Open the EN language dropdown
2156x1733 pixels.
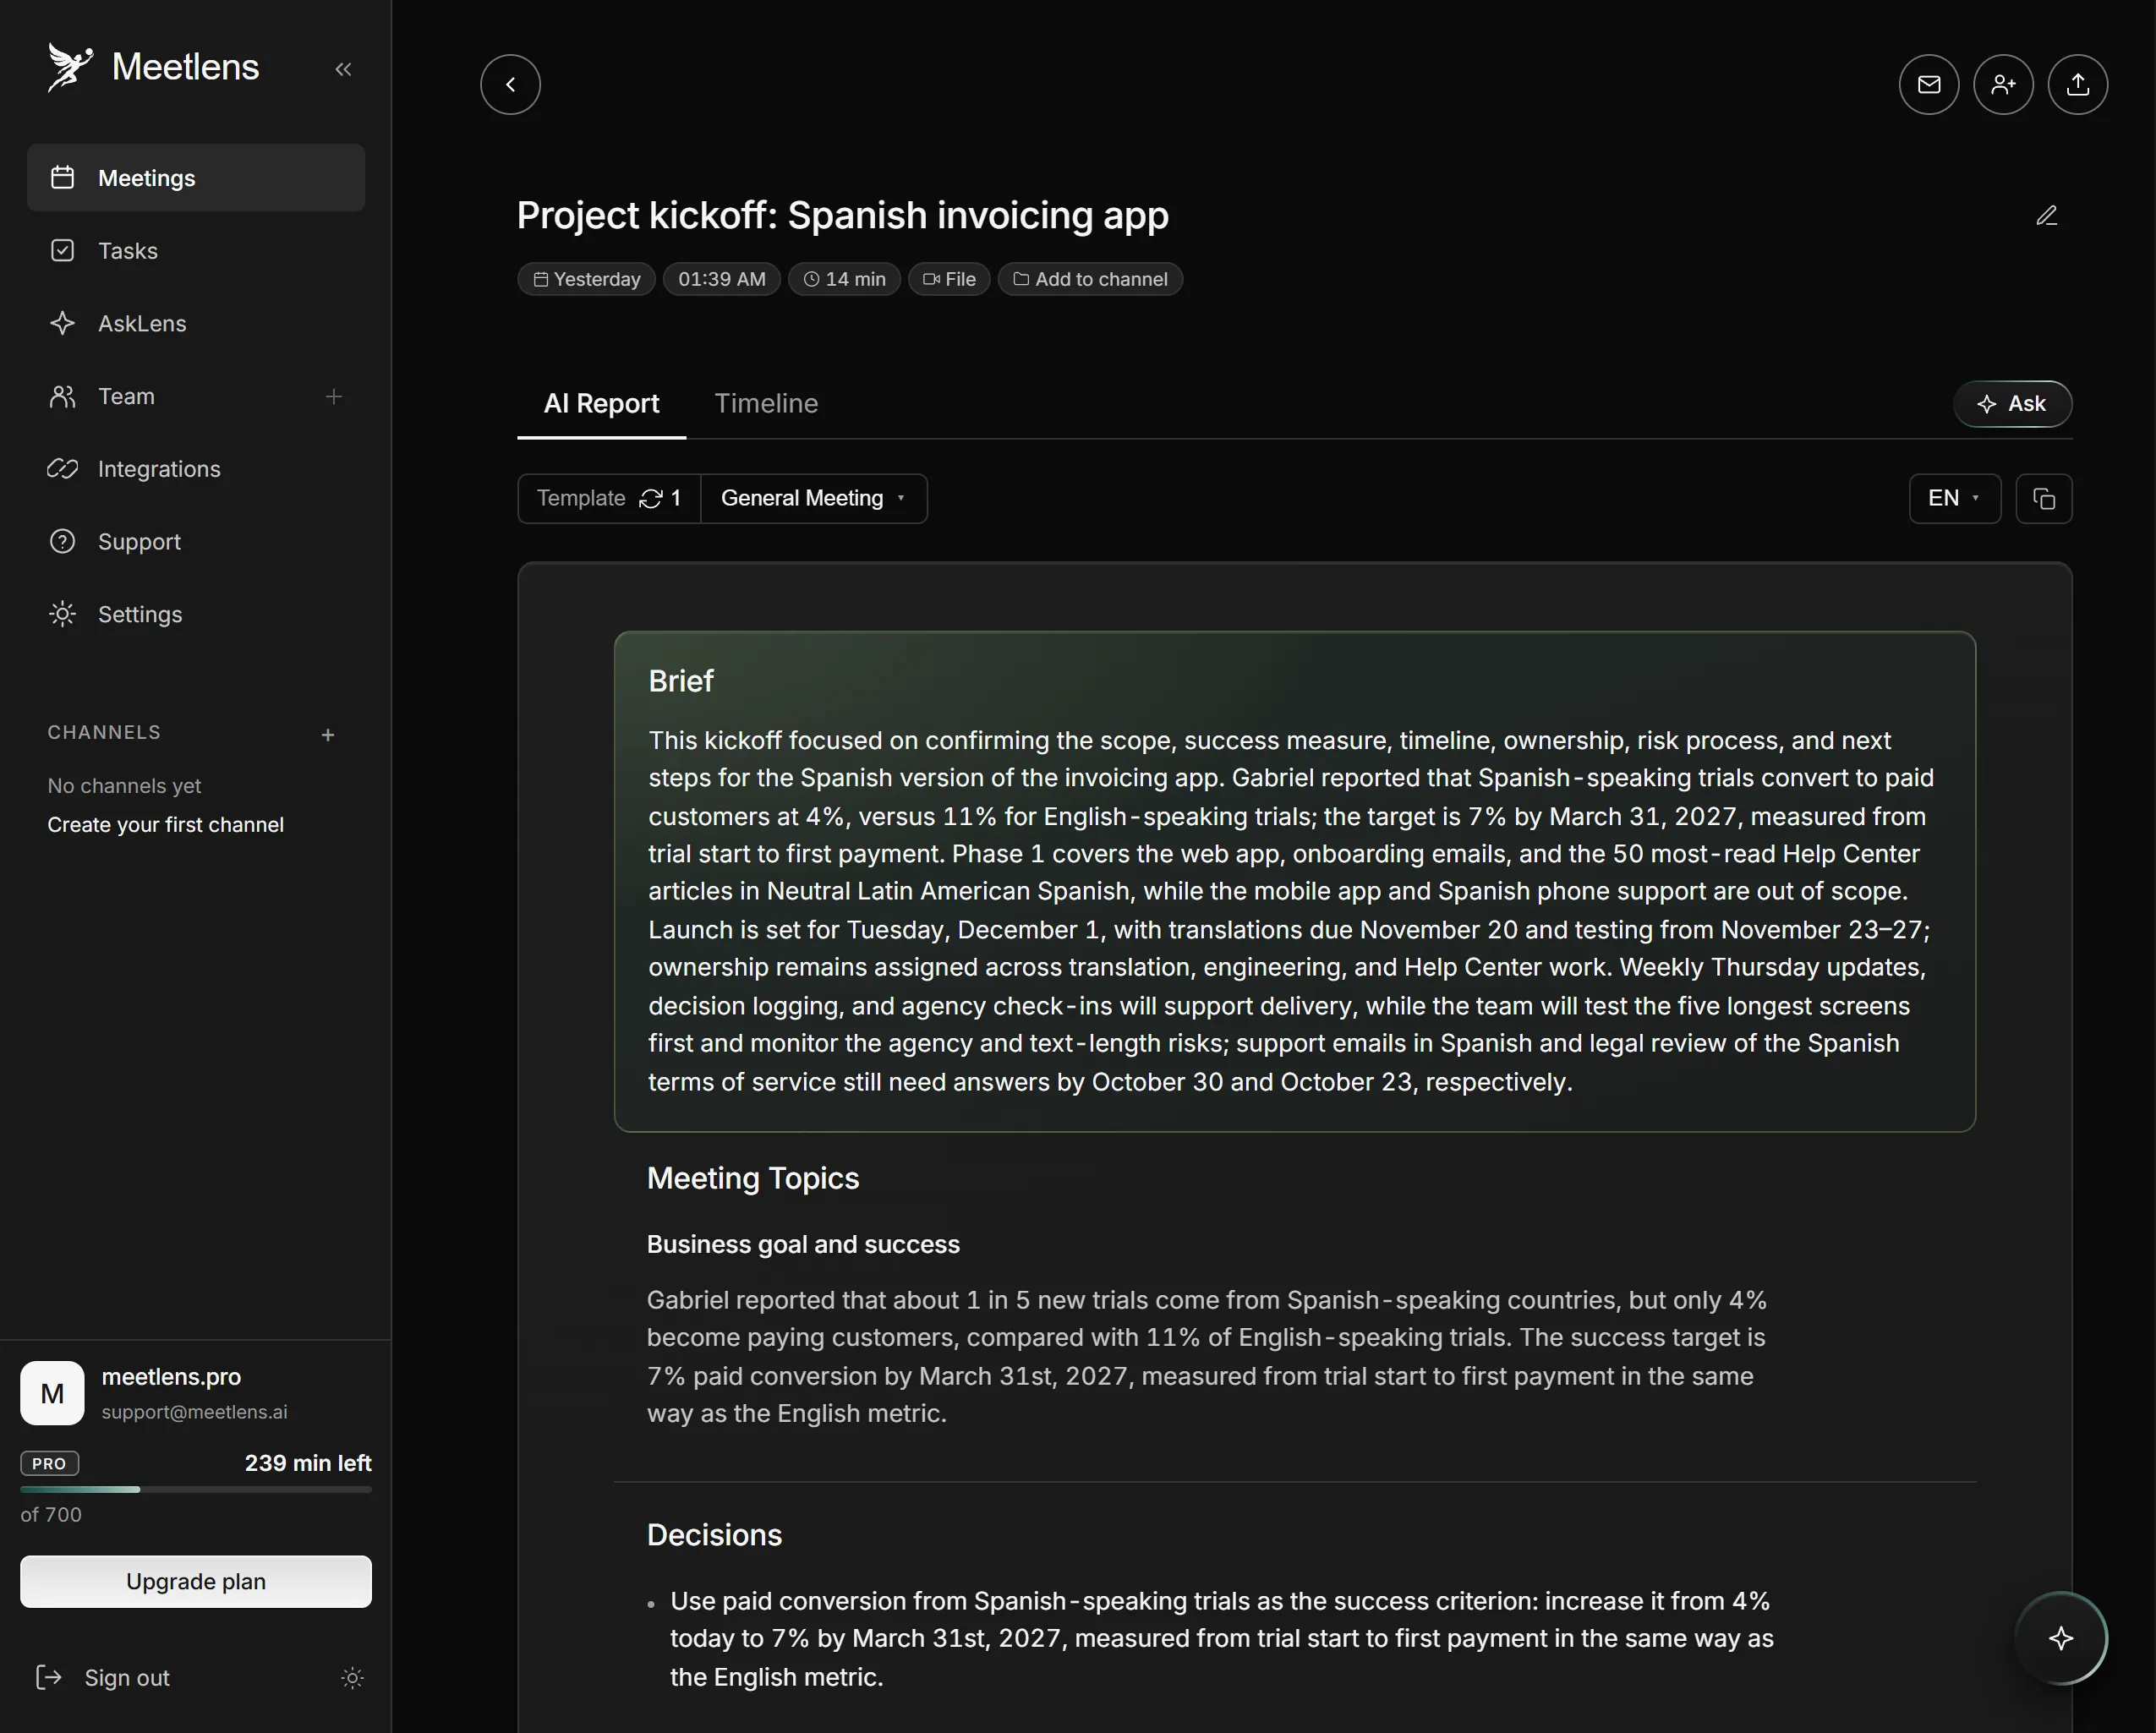pos(1954,498)
